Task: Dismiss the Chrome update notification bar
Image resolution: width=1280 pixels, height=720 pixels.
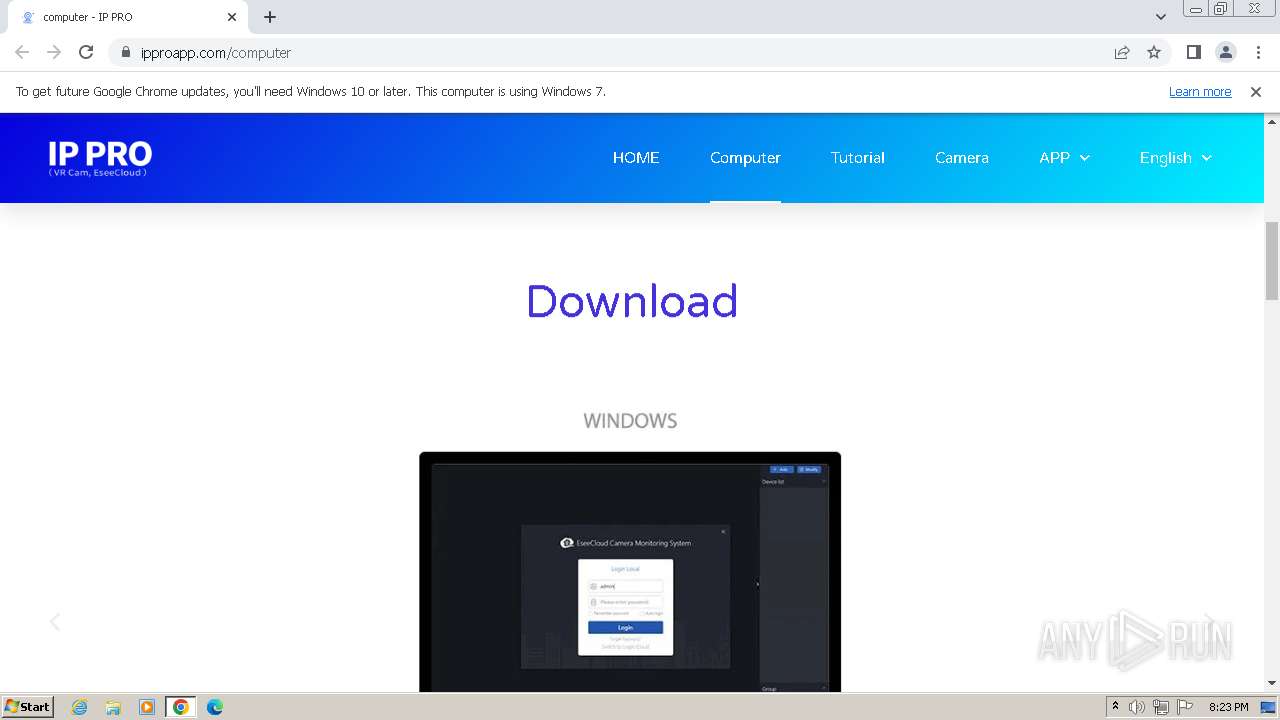Action: pos(1256,91)
